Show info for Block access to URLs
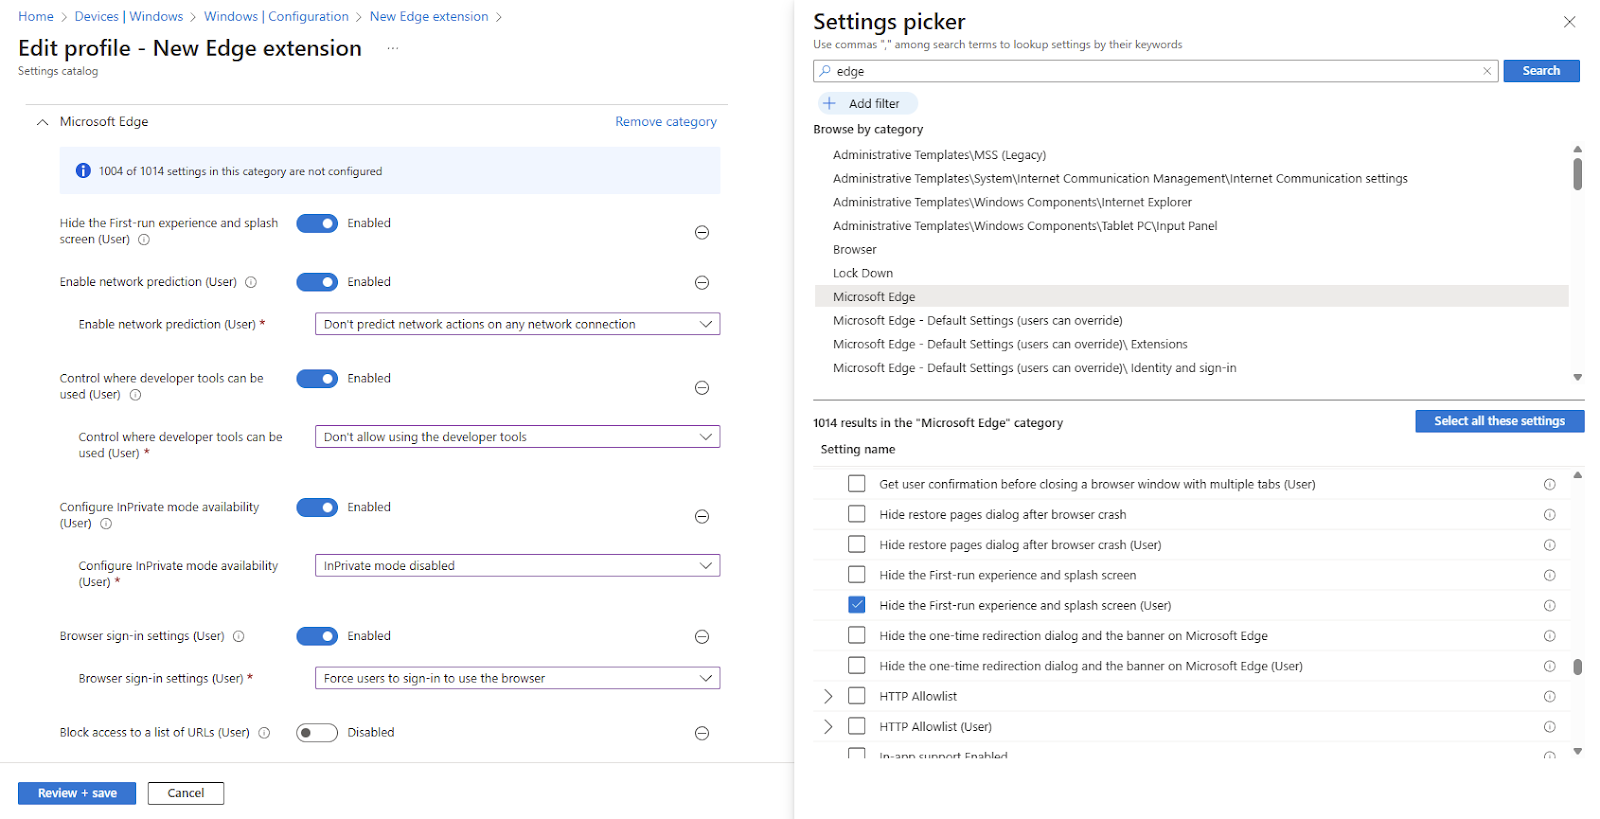This screenshot has height=819, width=1600. tap(264, 733)
